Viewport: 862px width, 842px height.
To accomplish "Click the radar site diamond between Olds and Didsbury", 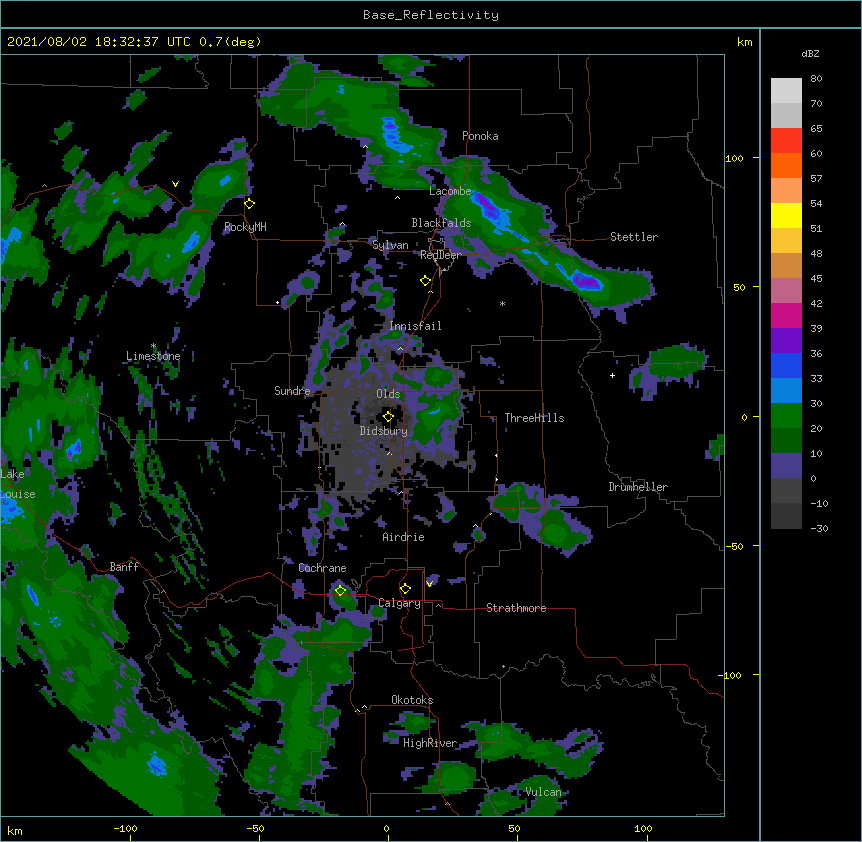I will 388,417.
